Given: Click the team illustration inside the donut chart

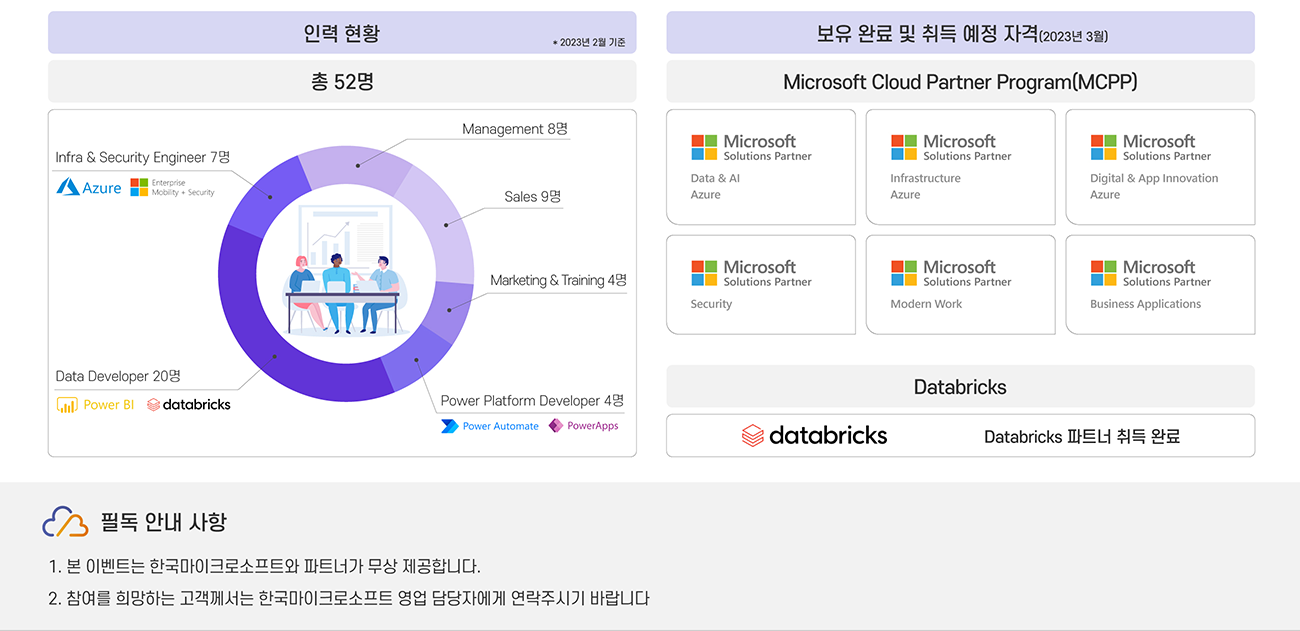Looking at the screenshot, I should [x=346, y=270].
